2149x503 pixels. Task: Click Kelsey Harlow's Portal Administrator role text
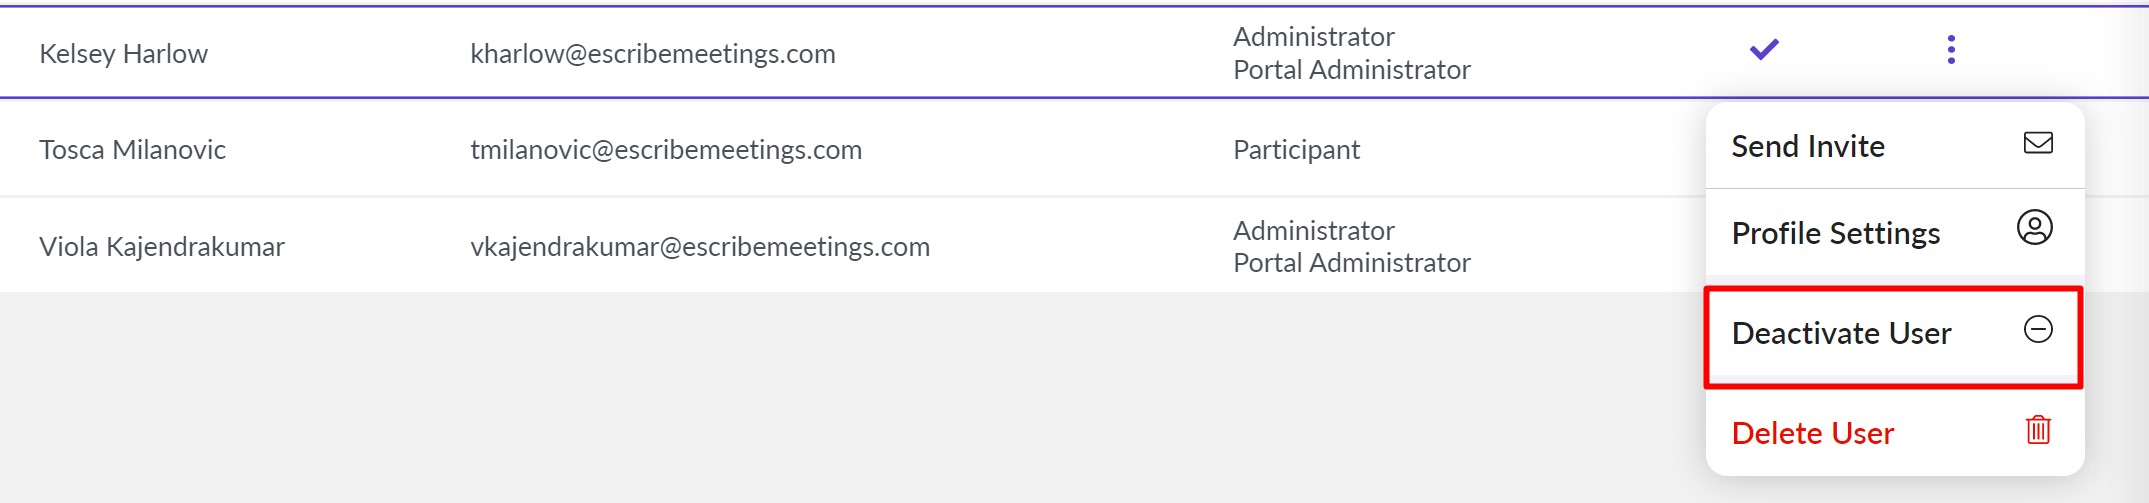pyautogui.click(x=1351, y=70)
